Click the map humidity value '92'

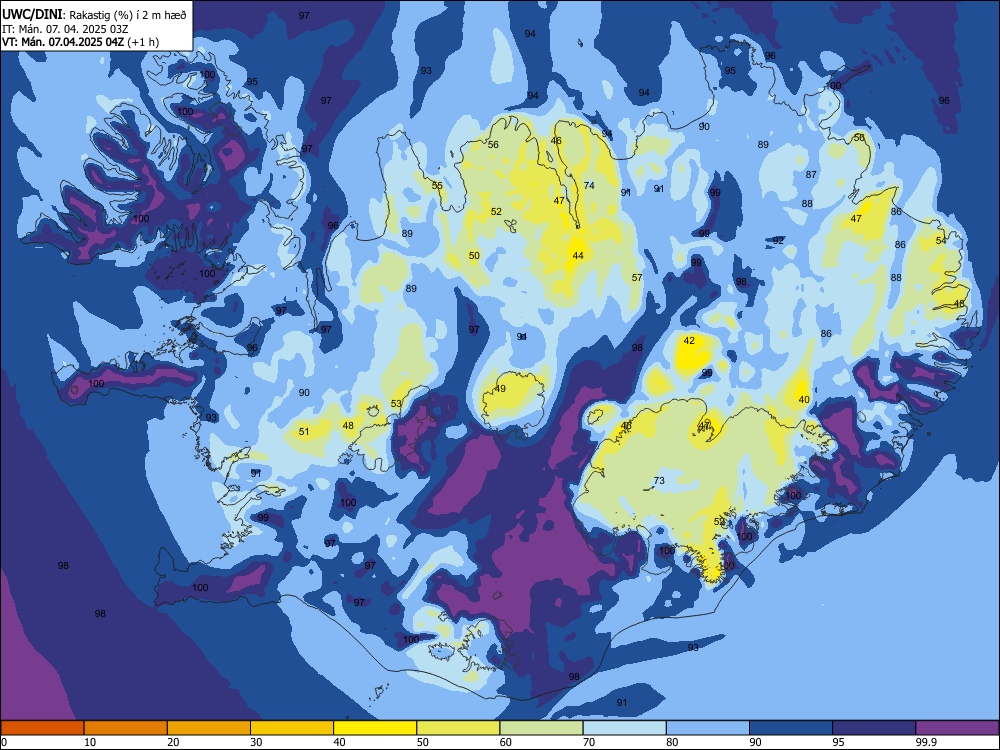(x=778, y=240)
